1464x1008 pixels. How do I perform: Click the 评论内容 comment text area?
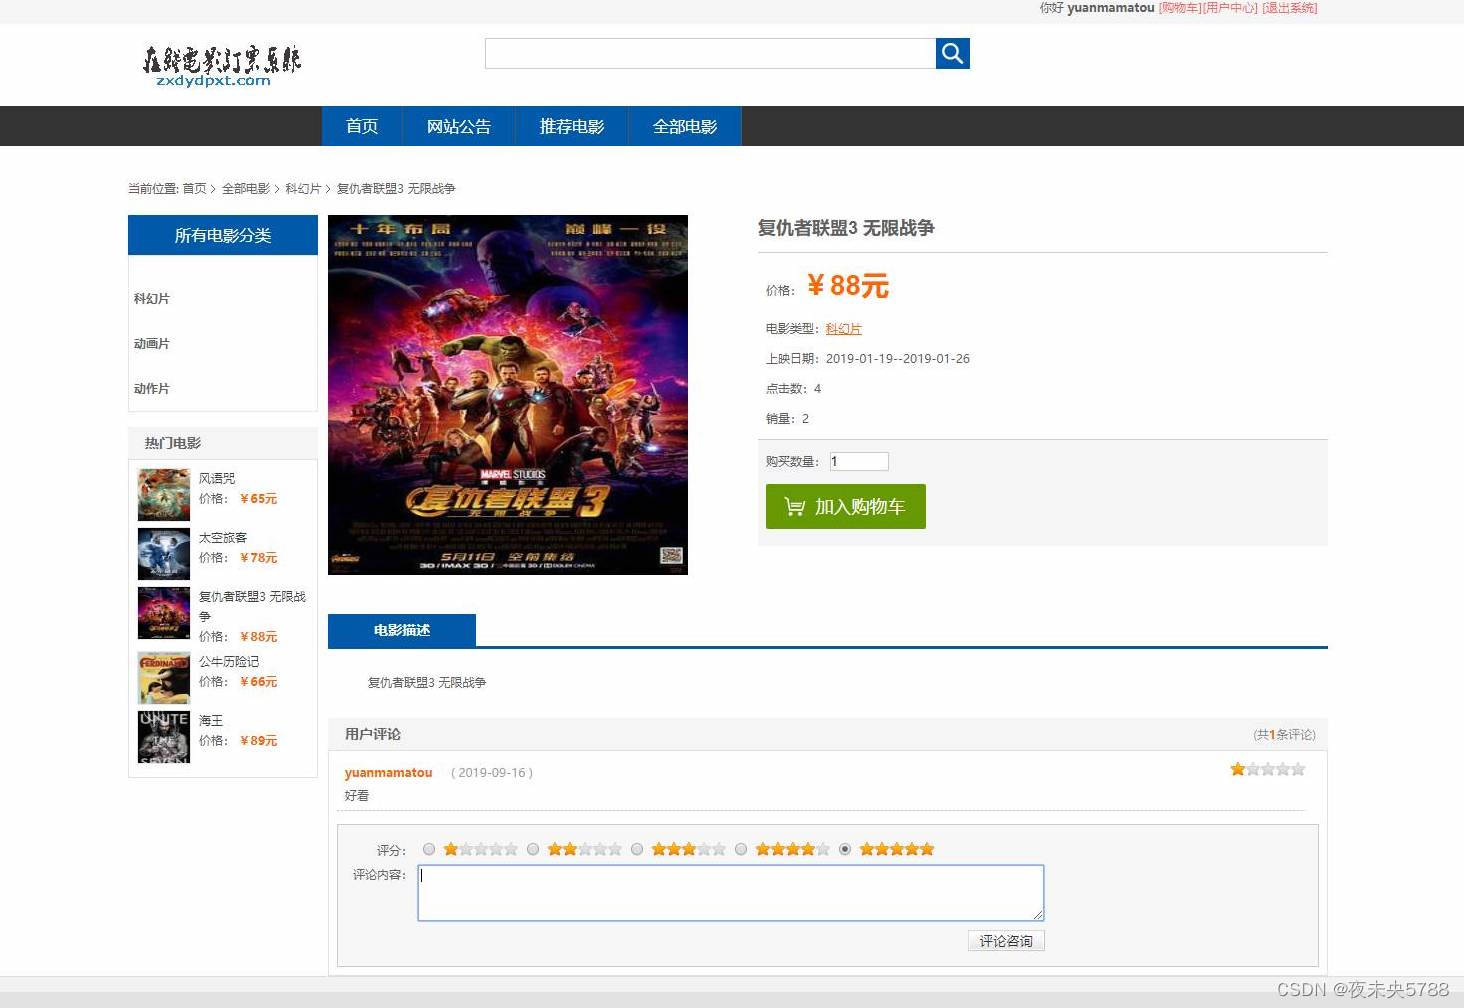click(x=731, y=893)
